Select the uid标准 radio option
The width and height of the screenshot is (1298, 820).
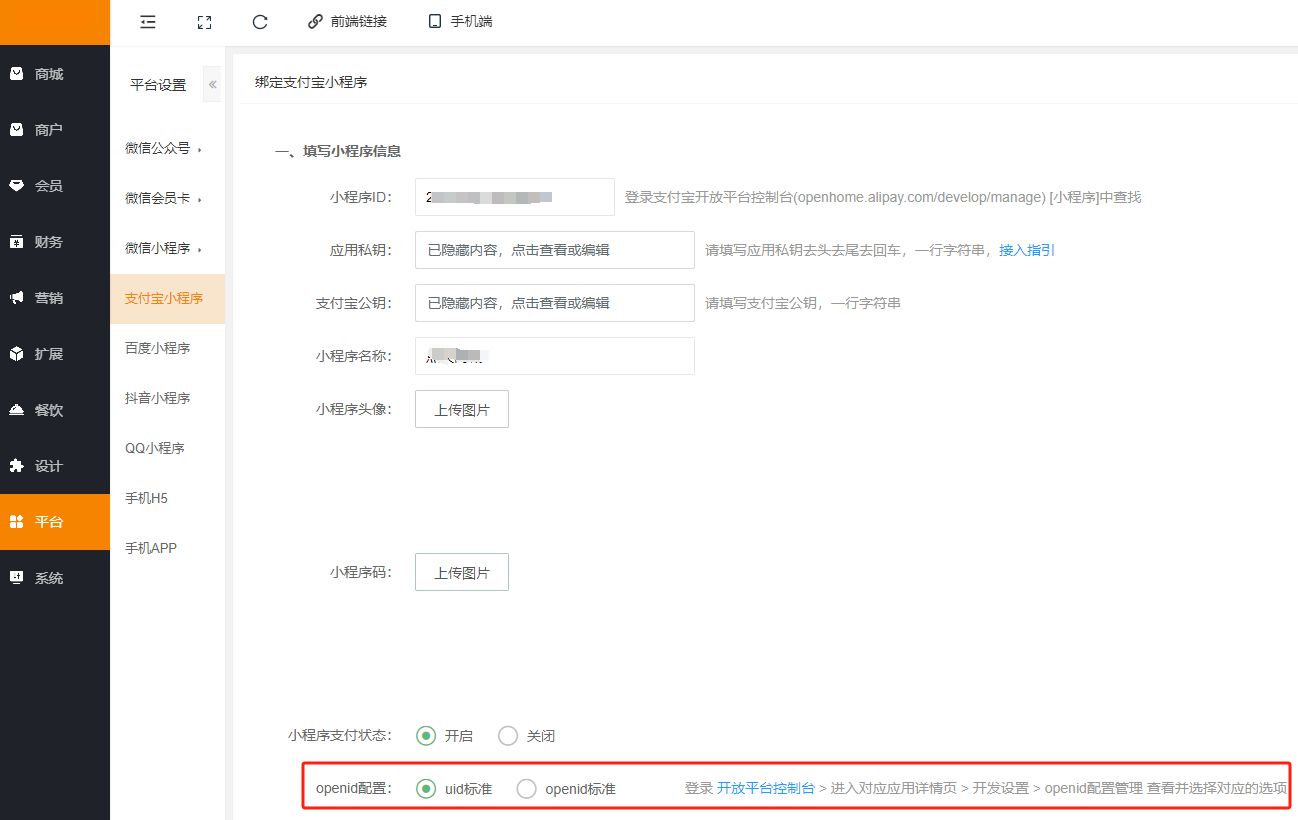pos(427,789)
